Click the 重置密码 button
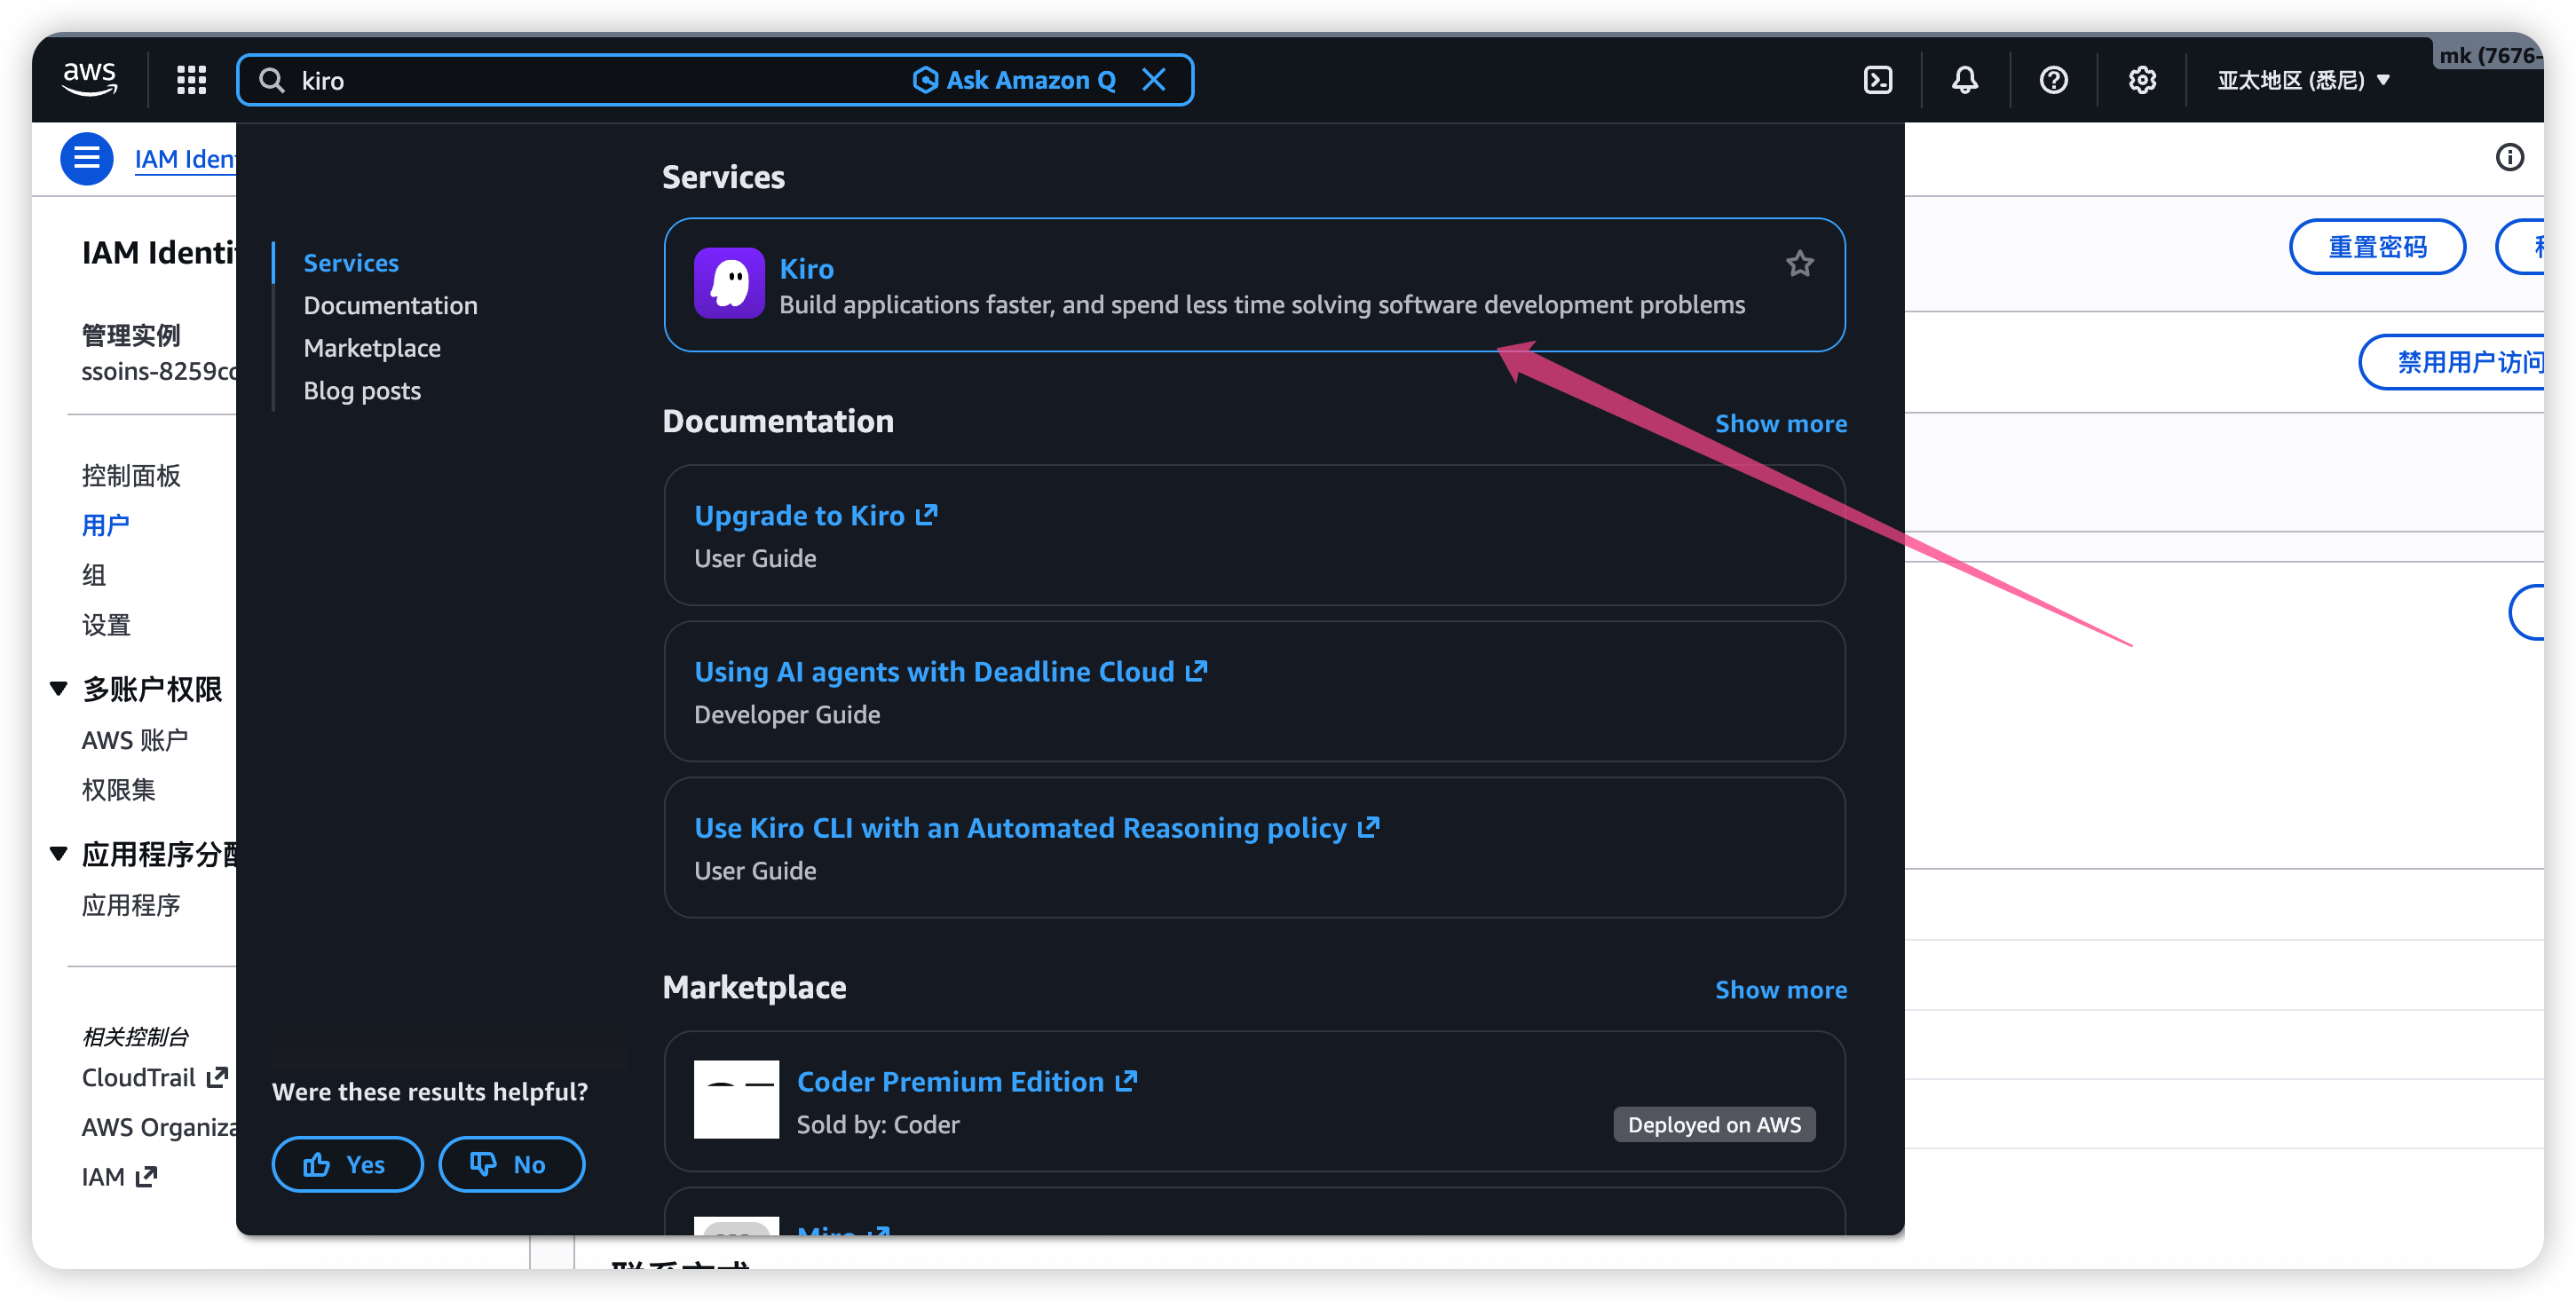2576x1301 pixels. point(2377,246)
